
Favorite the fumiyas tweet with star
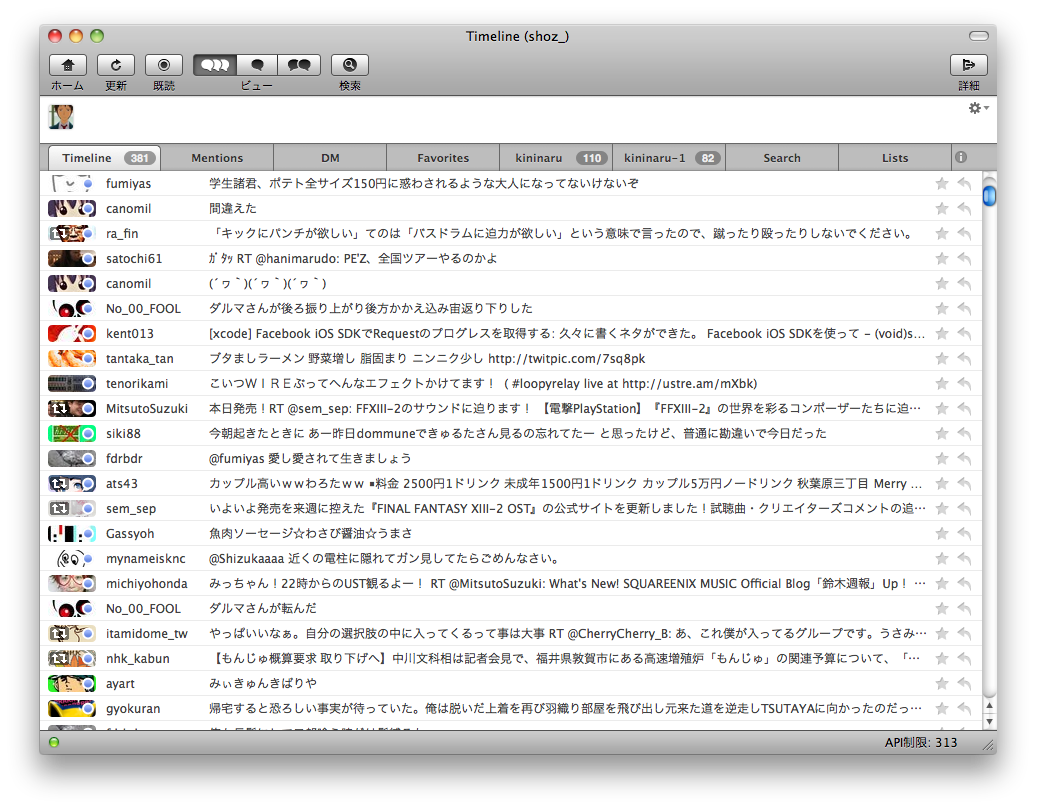tap(942, 184)
